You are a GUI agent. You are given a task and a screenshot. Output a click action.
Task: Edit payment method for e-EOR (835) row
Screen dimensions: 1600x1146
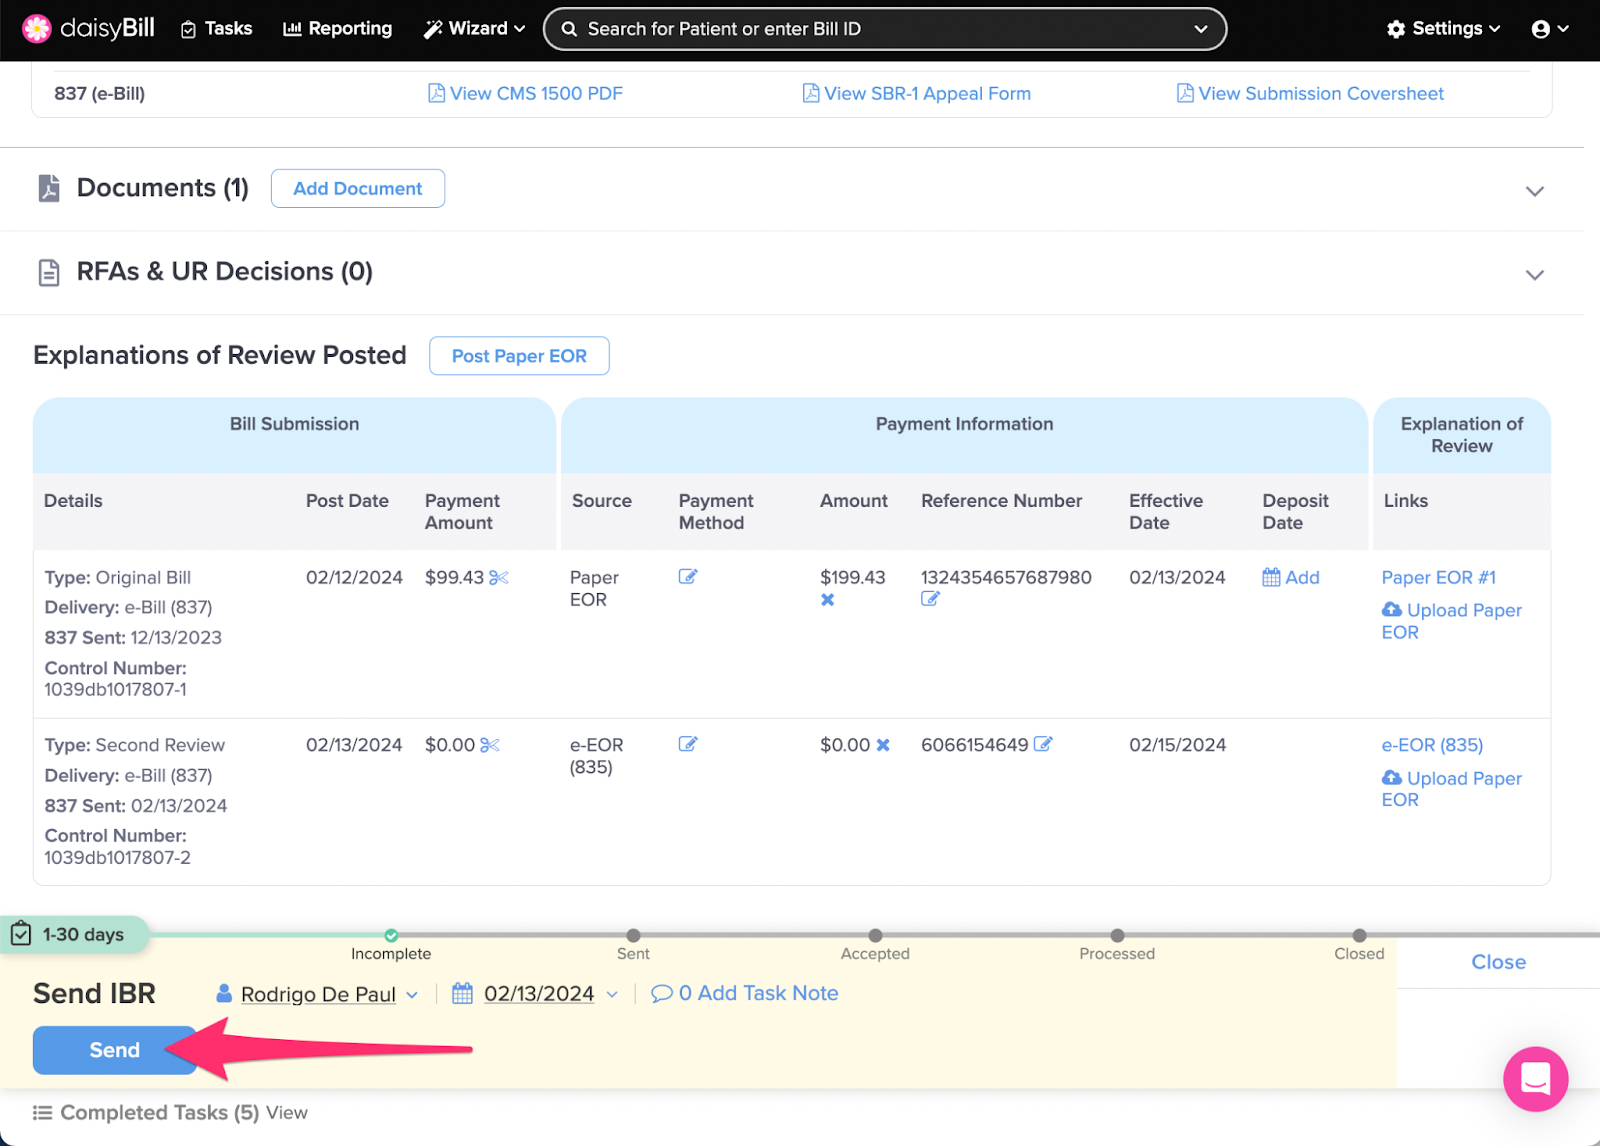[x=688, y=744]
